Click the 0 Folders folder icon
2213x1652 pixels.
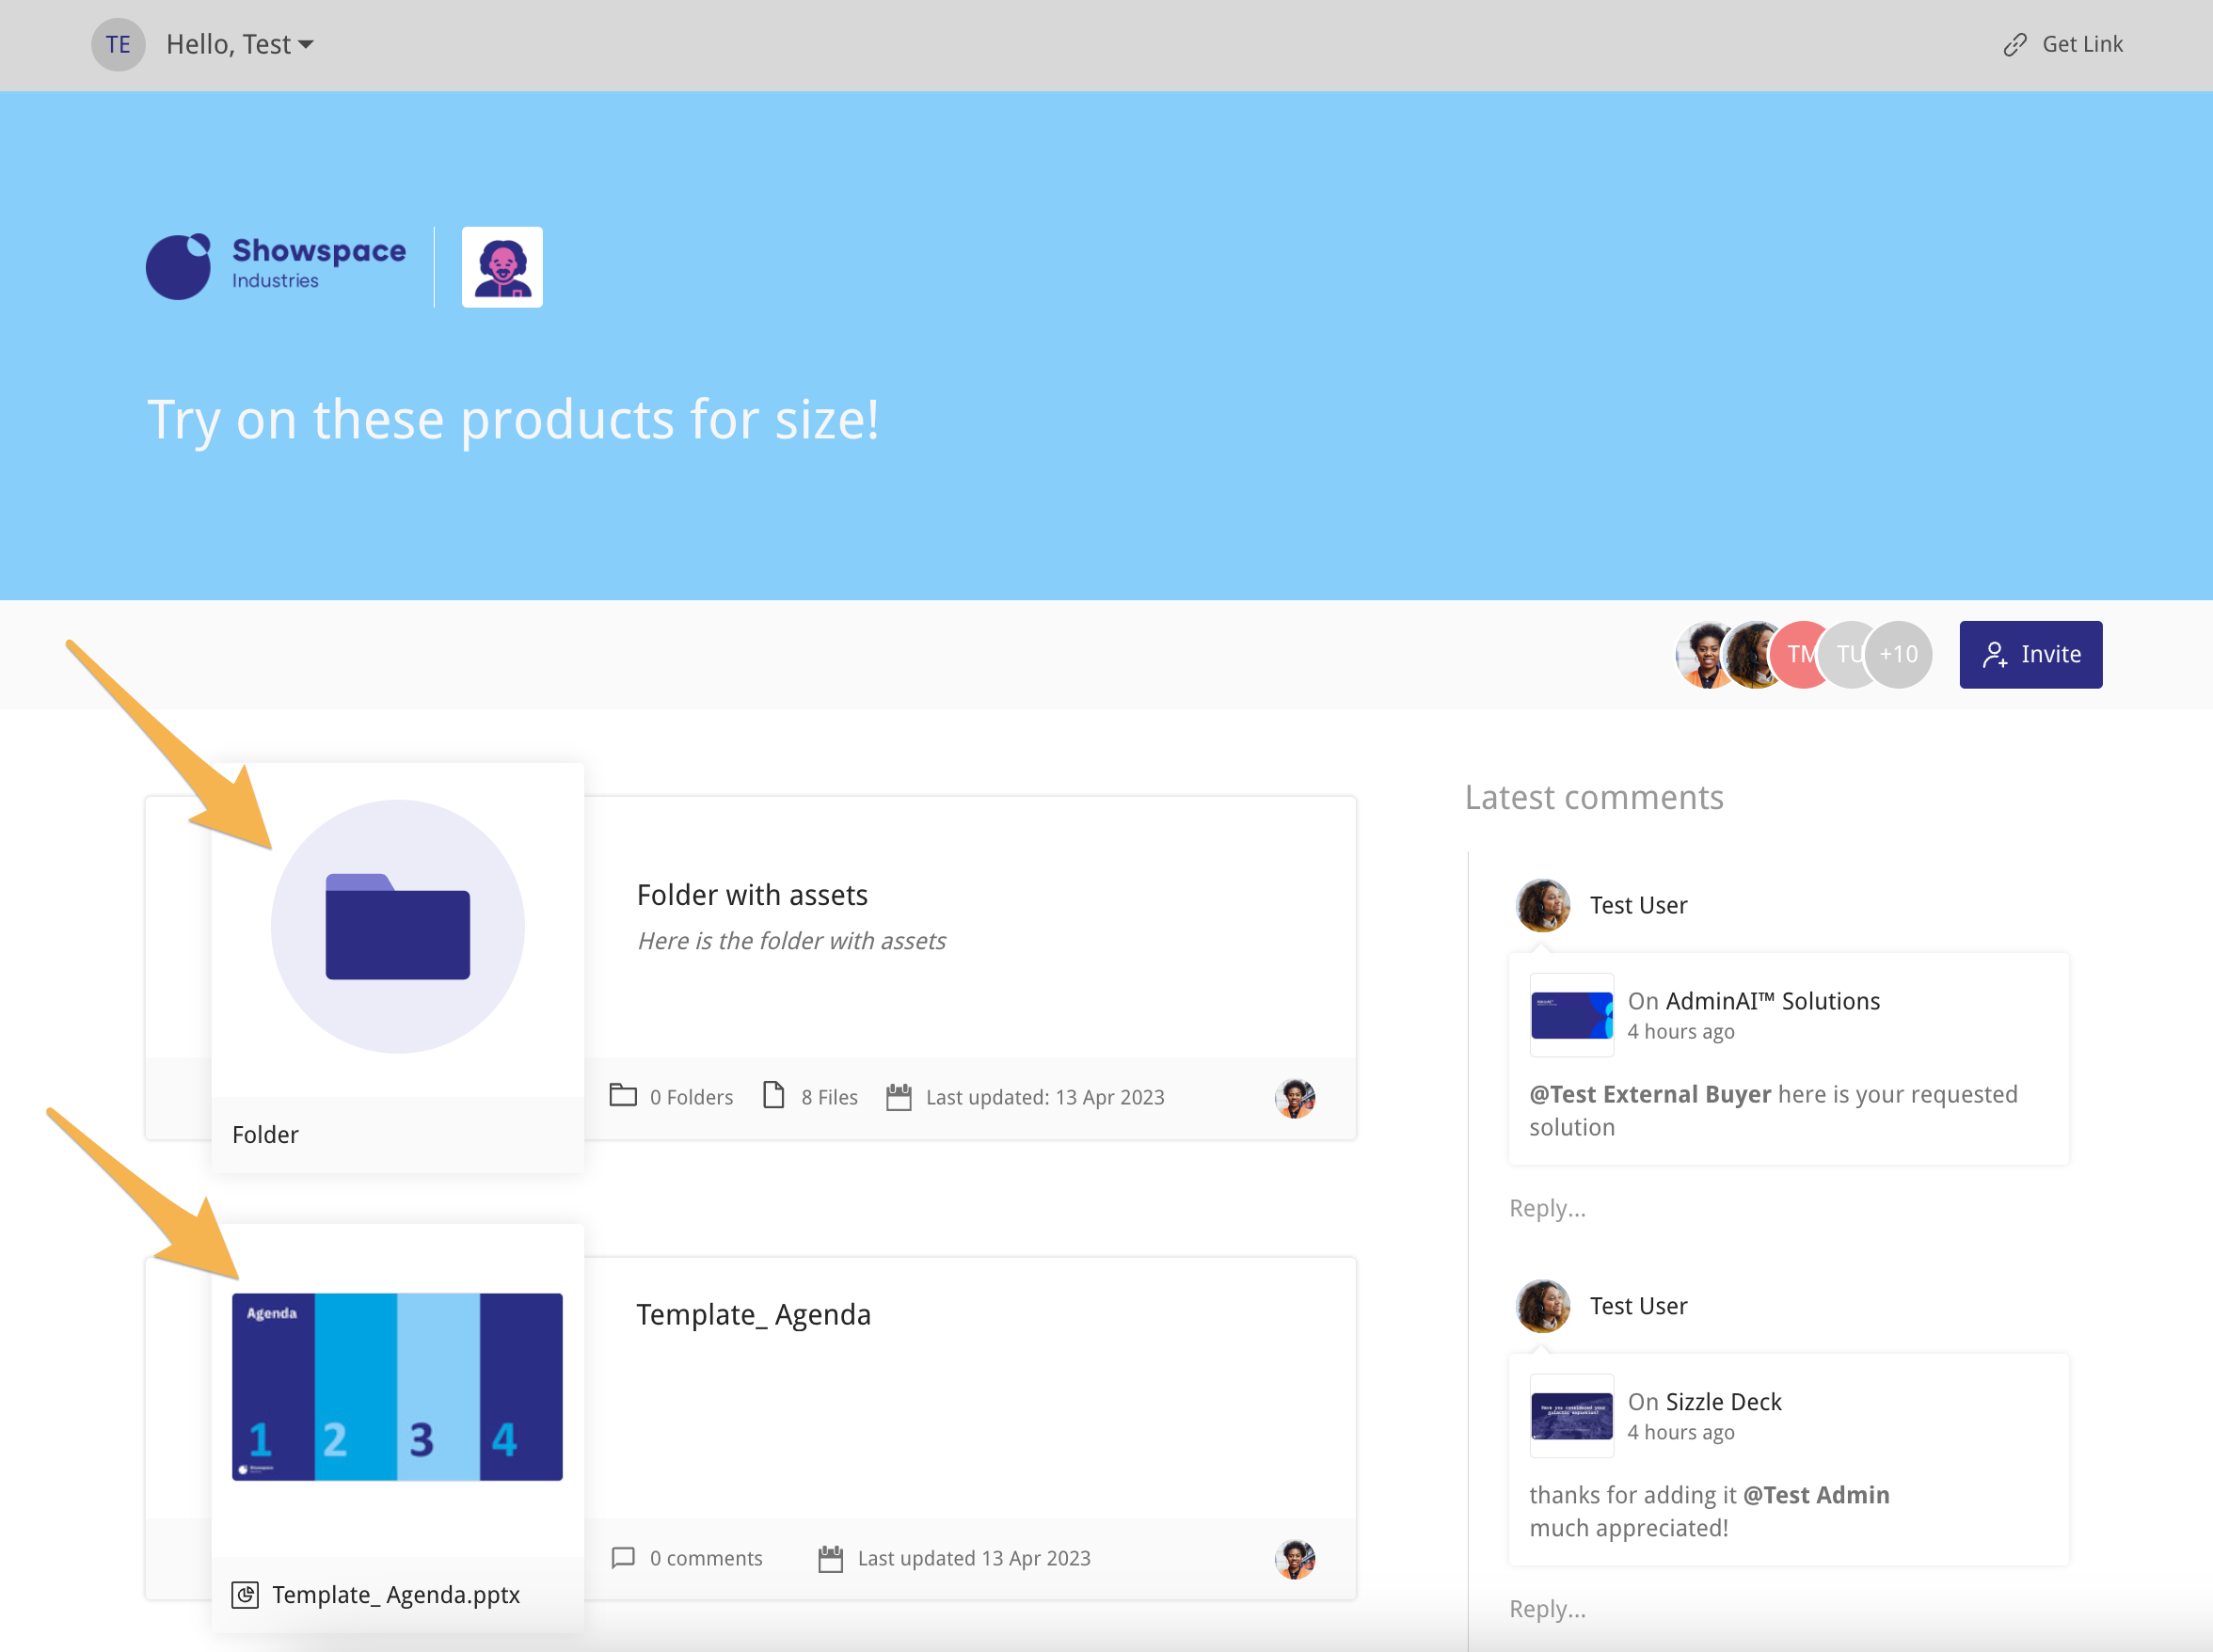623,1096
